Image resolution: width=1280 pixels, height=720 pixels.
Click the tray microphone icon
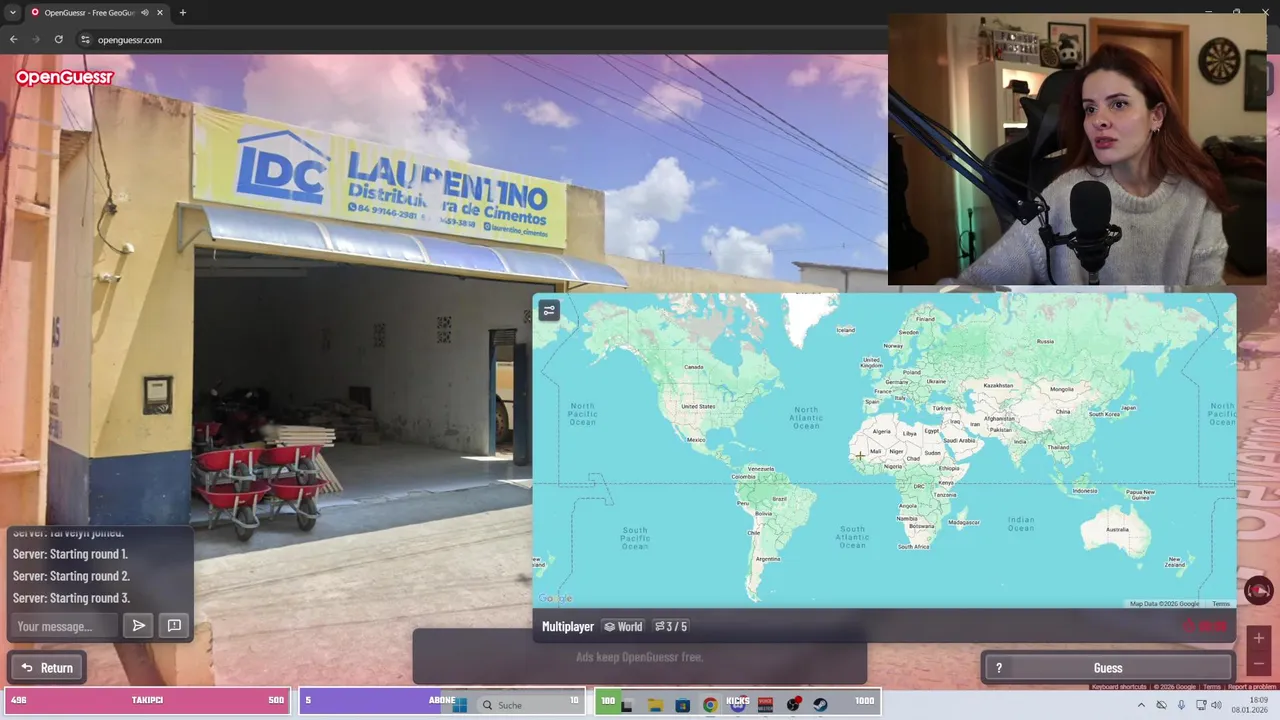(1181, 705)
